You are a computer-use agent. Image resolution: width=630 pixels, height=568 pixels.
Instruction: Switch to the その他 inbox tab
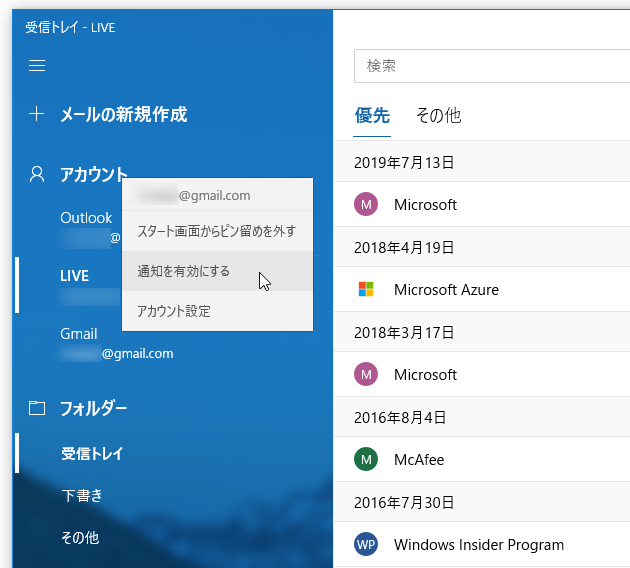(x=438, y=116)
